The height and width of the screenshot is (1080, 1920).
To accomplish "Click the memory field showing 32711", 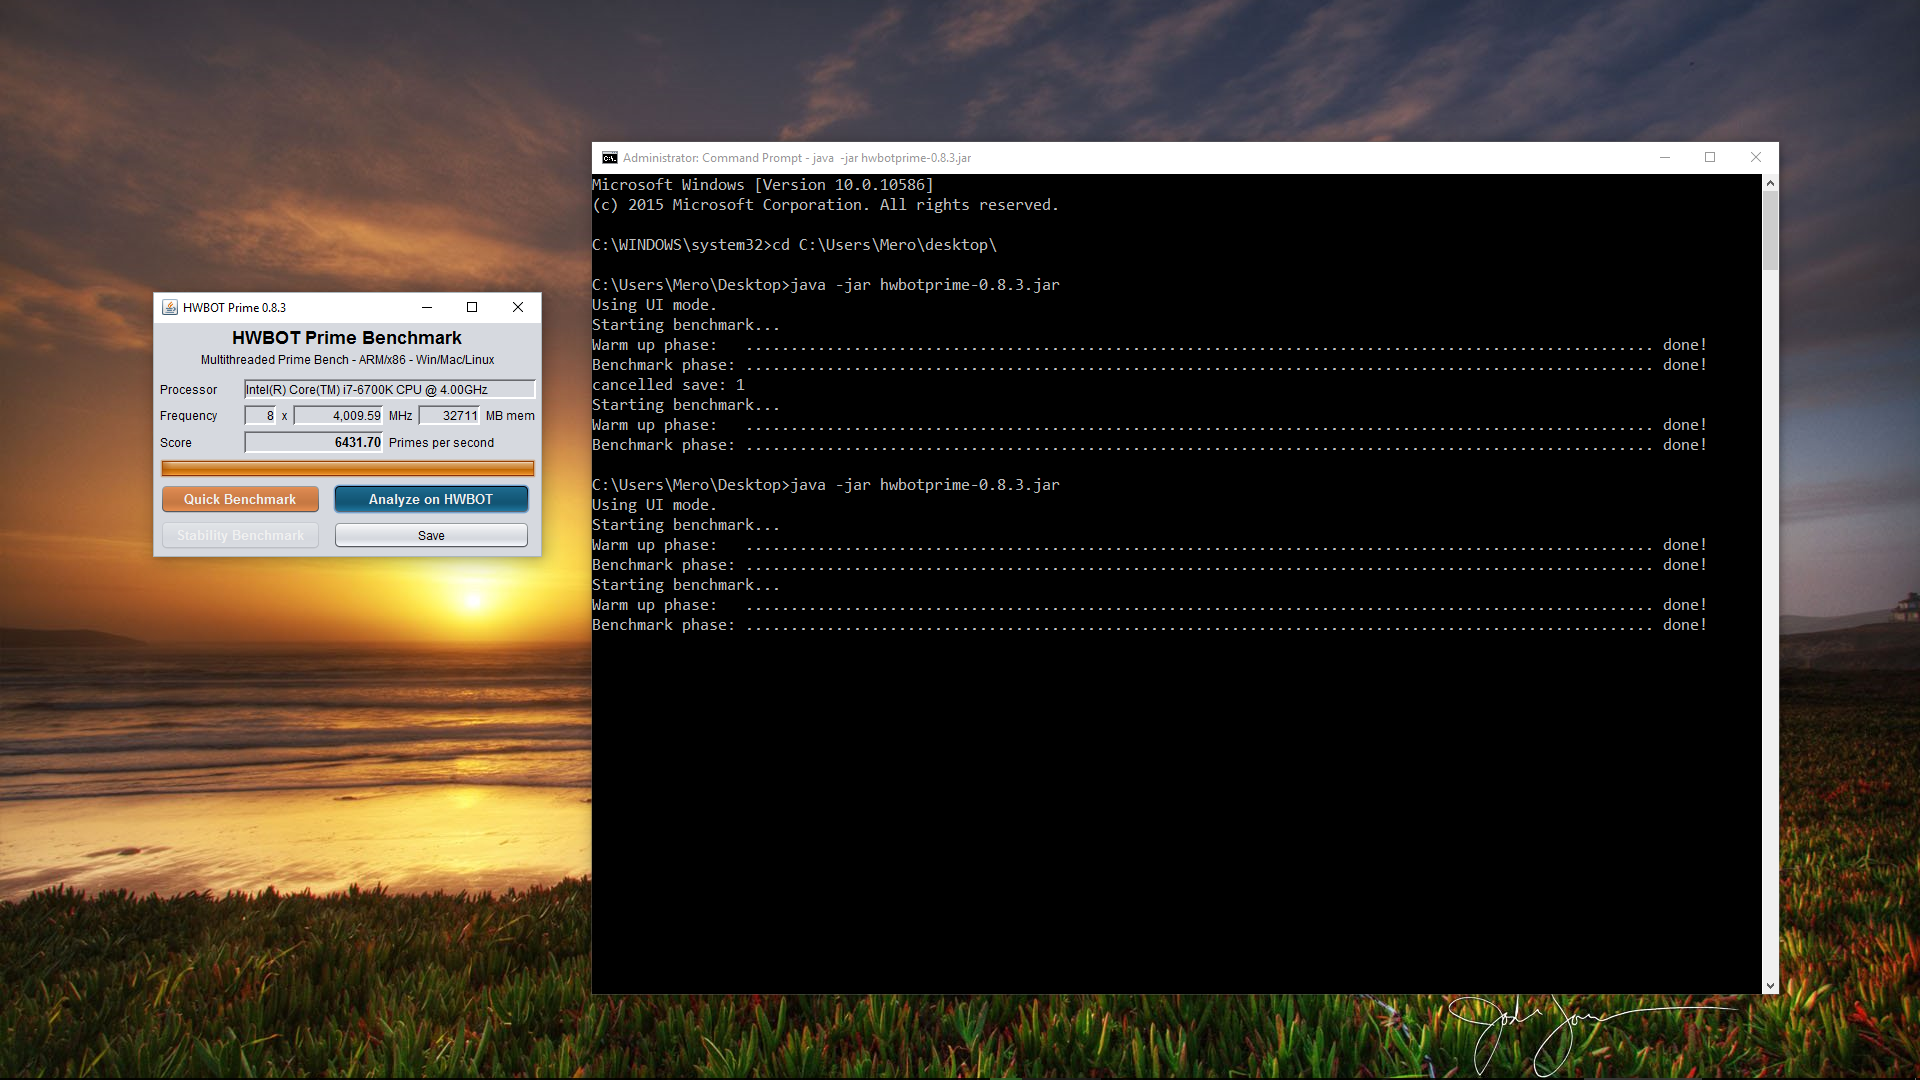I will 449,416.
